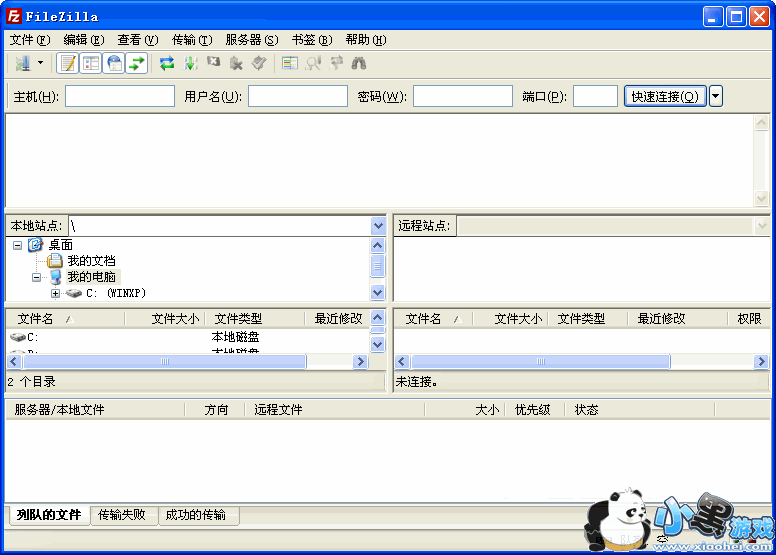Toggle the local directory tree view
This screenshot has width=776, height=555.
[91, 63]
